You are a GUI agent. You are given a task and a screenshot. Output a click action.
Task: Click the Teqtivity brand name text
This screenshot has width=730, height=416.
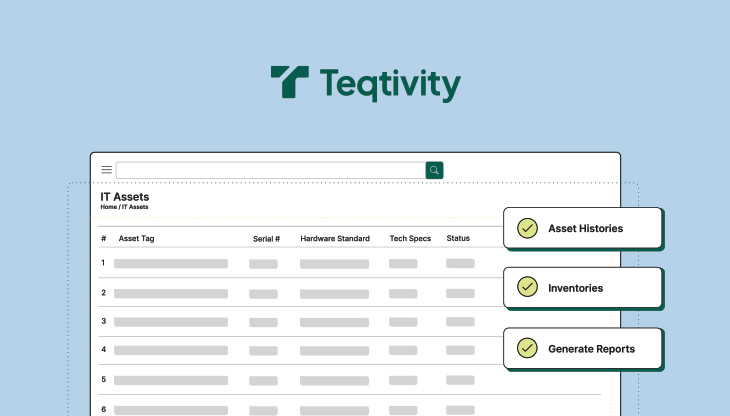pos(390,84)
